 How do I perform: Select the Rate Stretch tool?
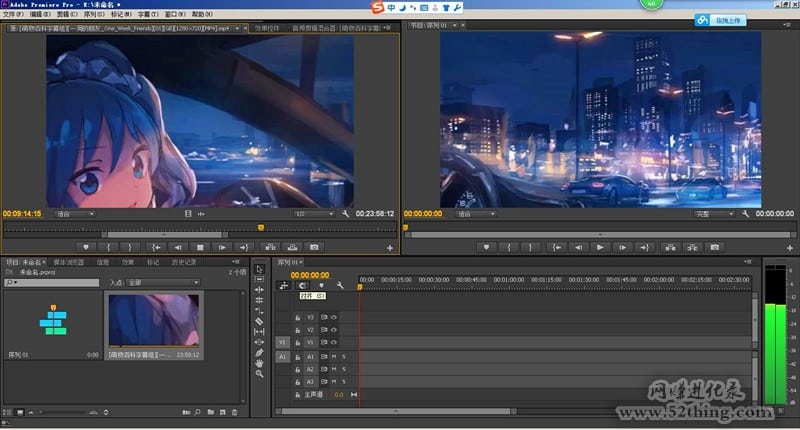tap(259, 311)
